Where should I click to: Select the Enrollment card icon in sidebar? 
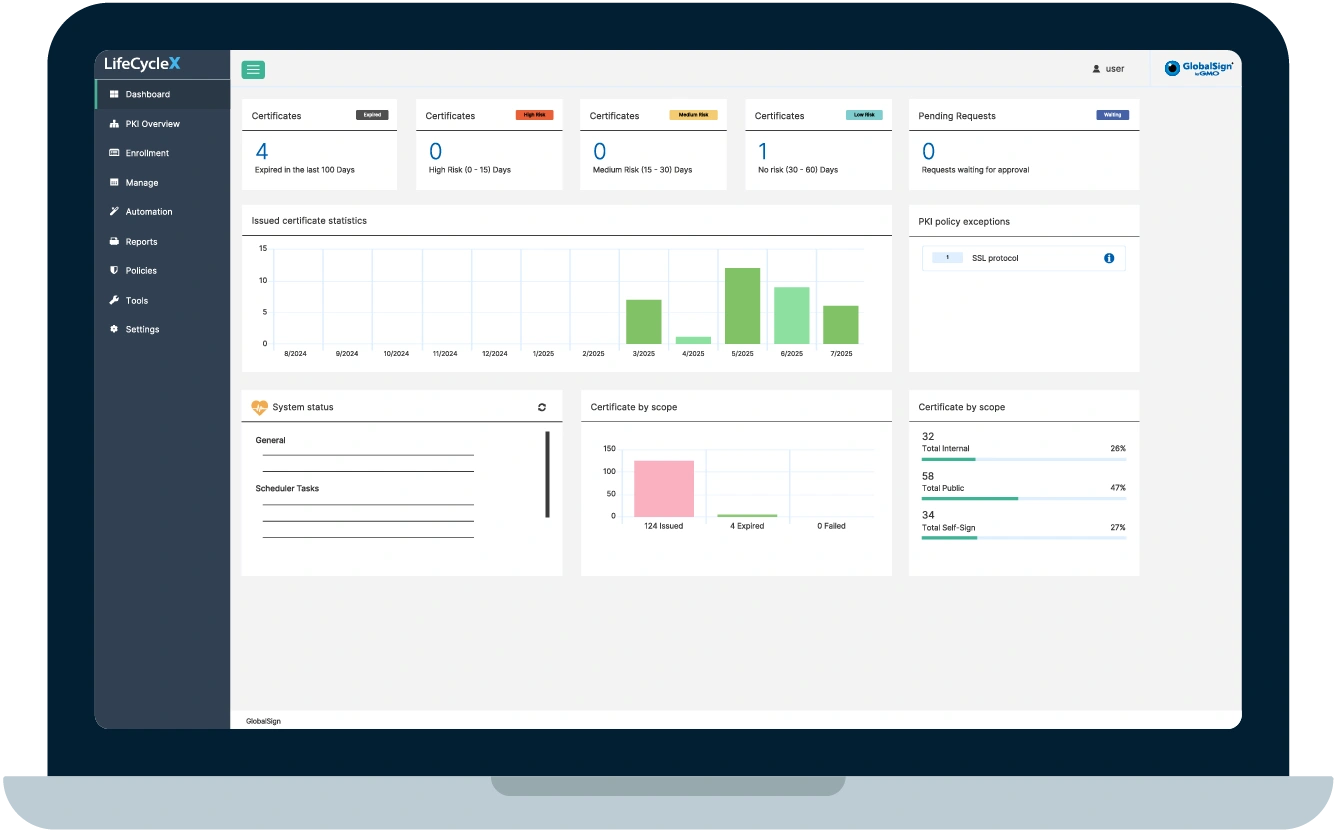[x=113, y=153]
